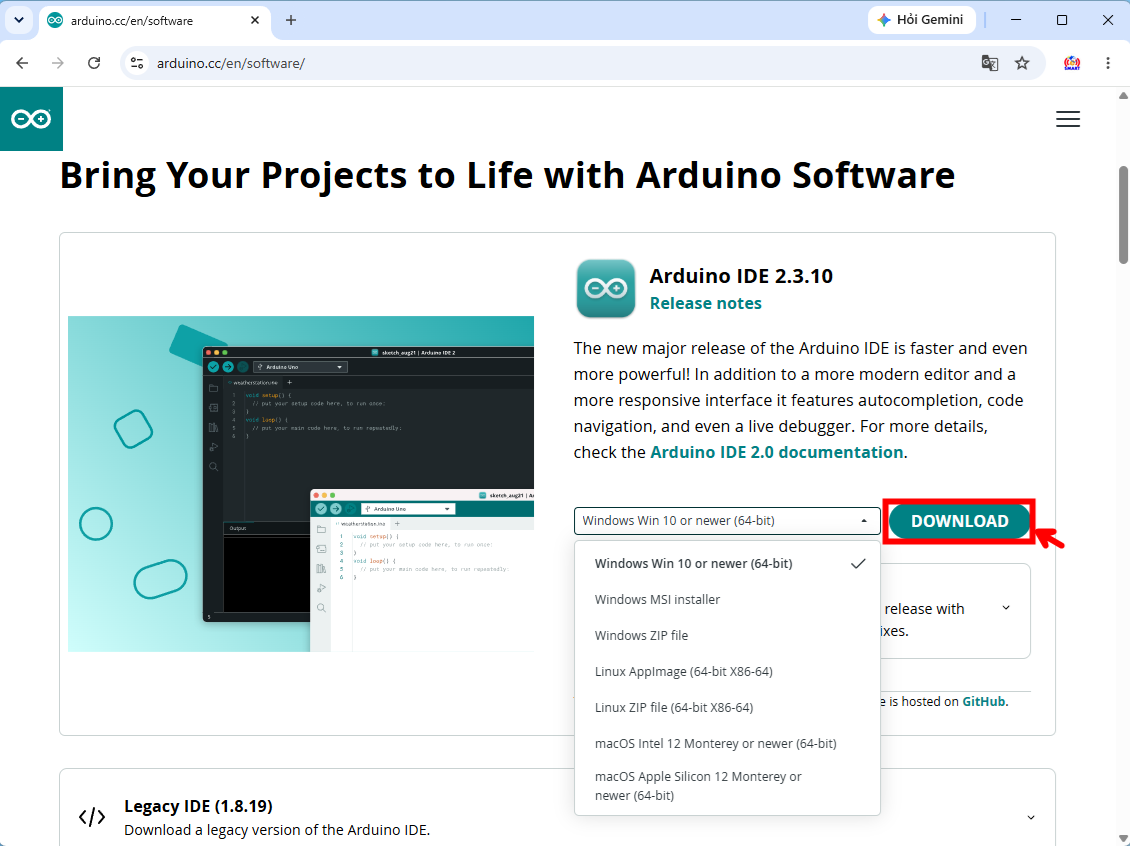Viewport: 1130px width, 846px height.
Task: Select macOS Apple Silicon 12 Monterey option
Action: pyautogui.click(x=726, y=786)
